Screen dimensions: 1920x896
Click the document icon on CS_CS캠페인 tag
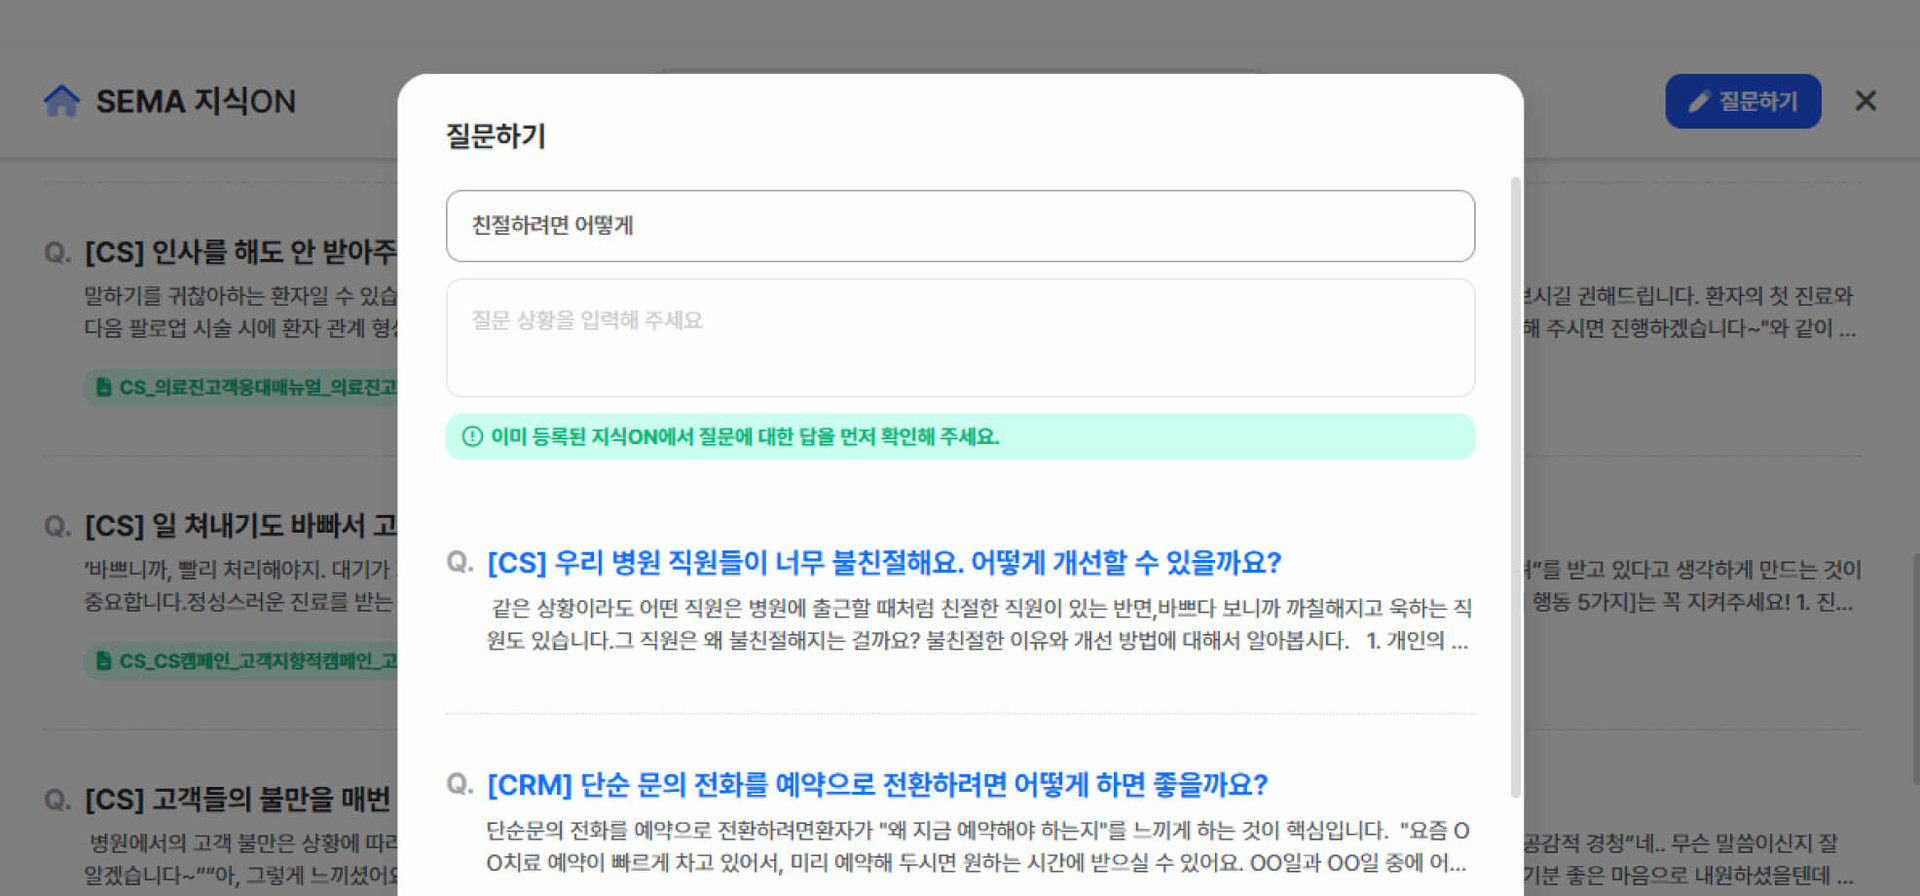click(103, 661)
